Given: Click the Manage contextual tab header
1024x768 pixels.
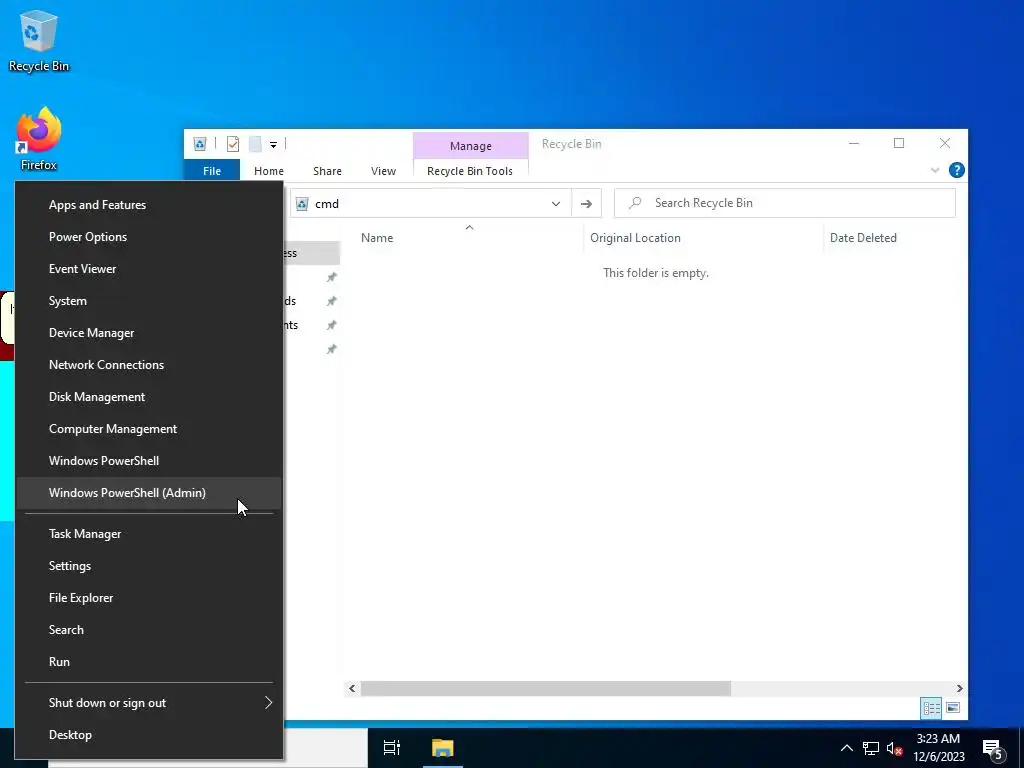Looking at the screenshot, I should tap(470, 146).
